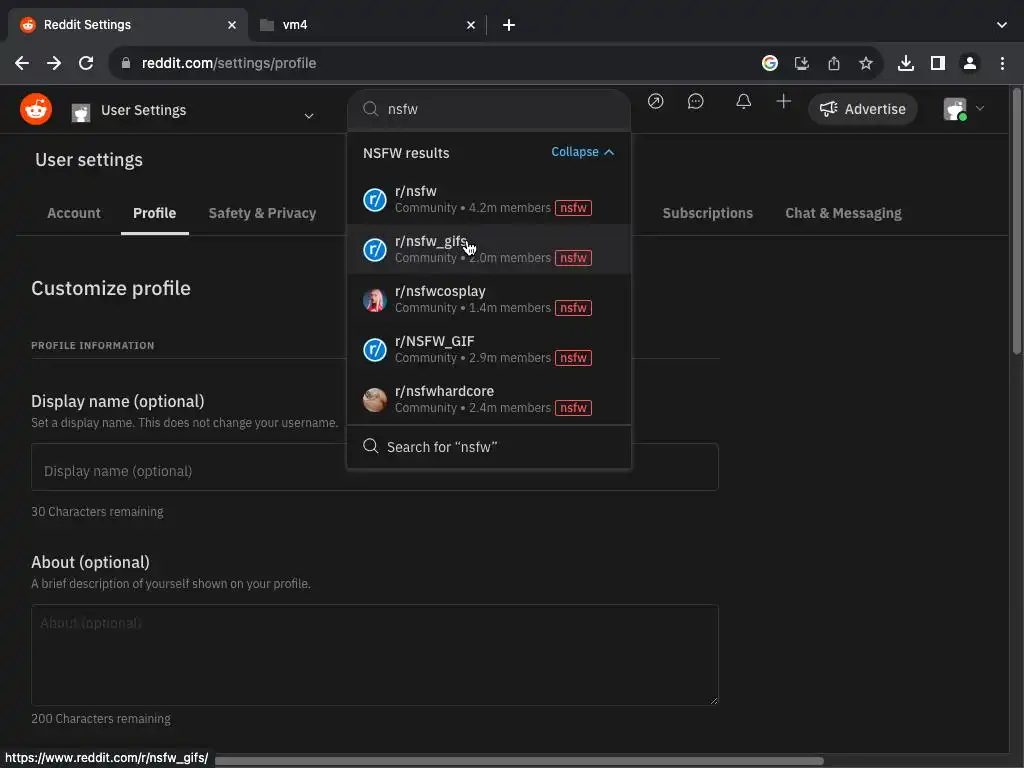The height and width of the screenshot is (768, 1024).
Task: Click the search field containing nsfw
Action: [488, 109]
